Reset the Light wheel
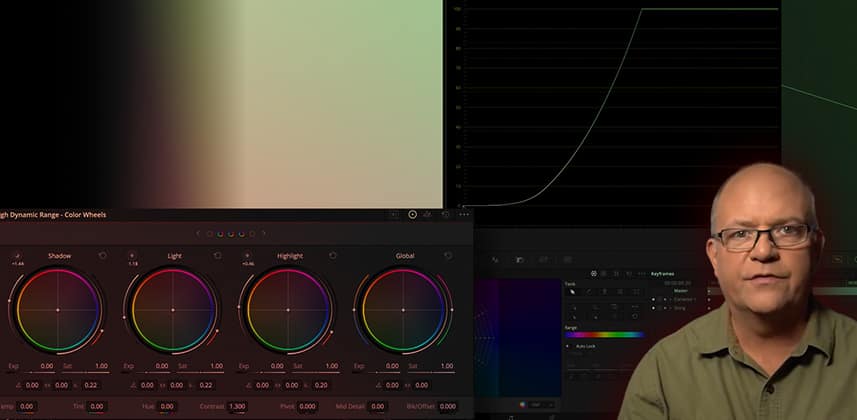This screenshot has width=857, height=420. (218, 255)
